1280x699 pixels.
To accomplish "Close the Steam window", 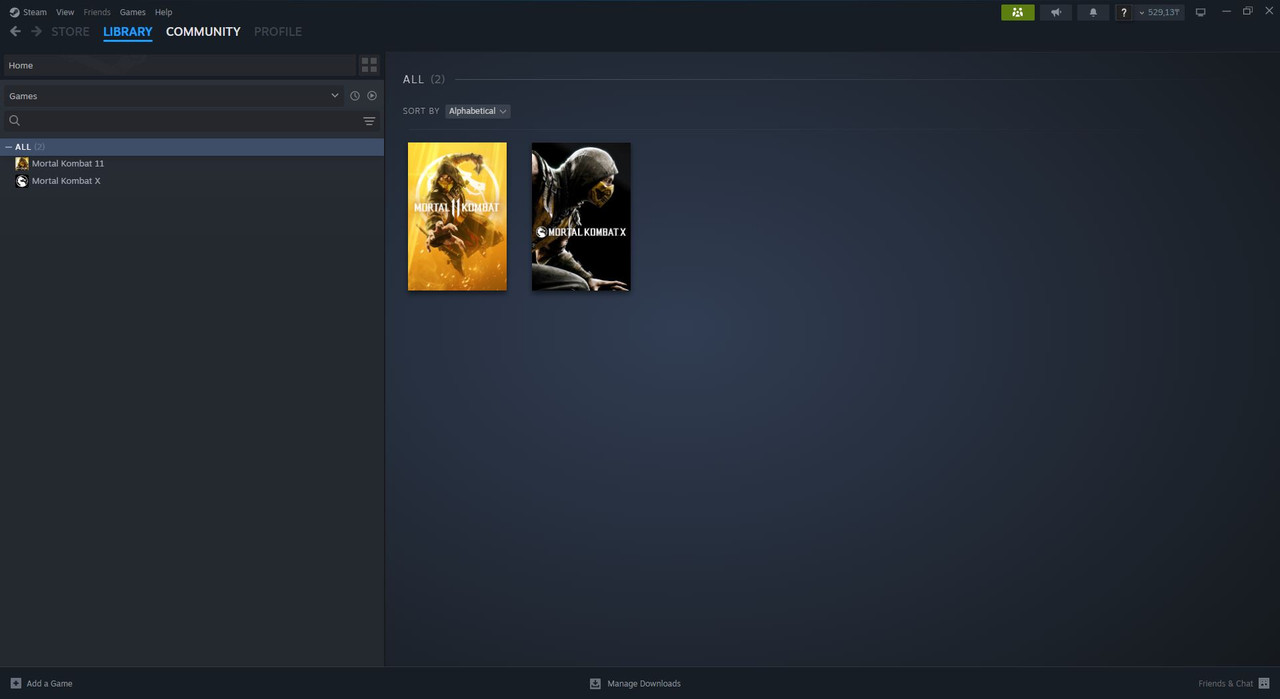I will 1268,11.
